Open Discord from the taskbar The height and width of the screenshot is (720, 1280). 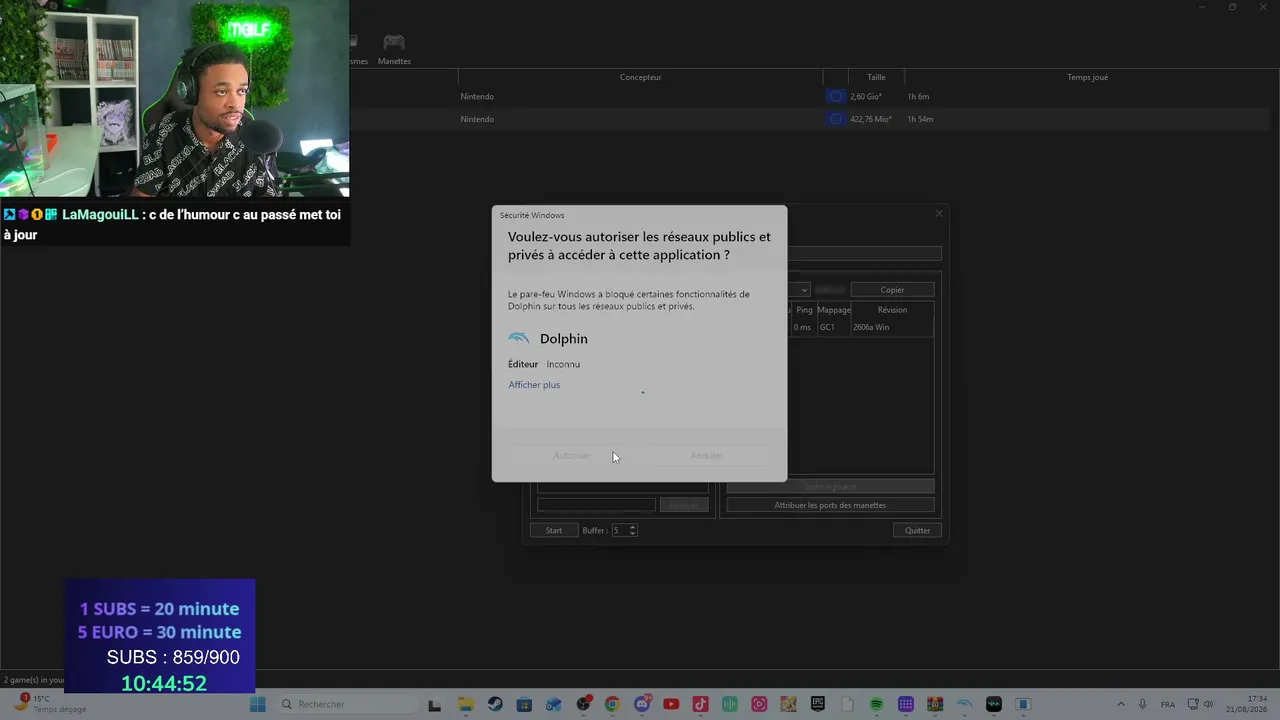coord(642,704)
